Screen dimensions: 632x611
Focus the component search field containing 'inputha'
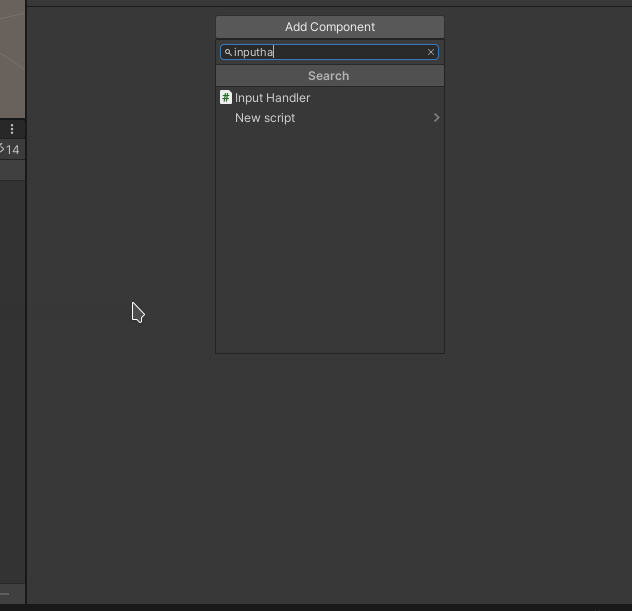coord(329,52)
